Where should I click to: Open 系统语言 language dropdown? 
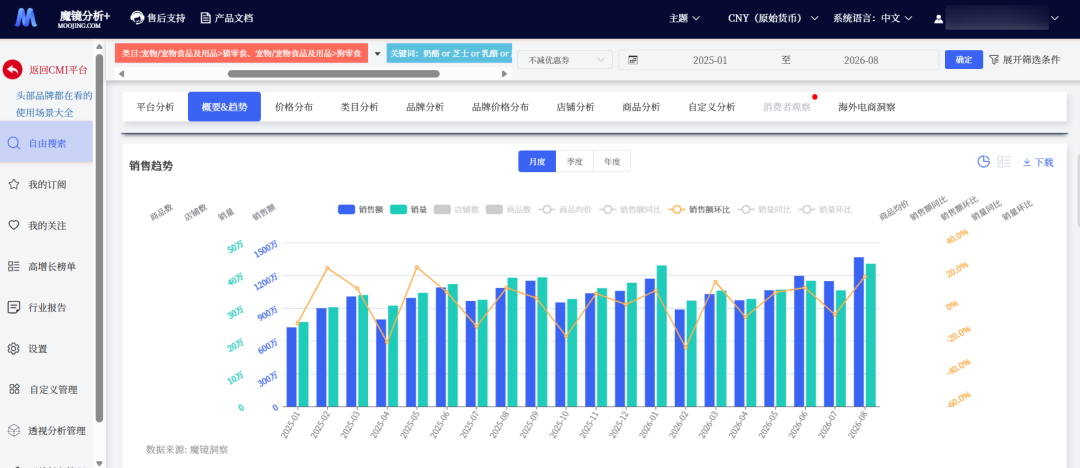(x=873, y=19)
